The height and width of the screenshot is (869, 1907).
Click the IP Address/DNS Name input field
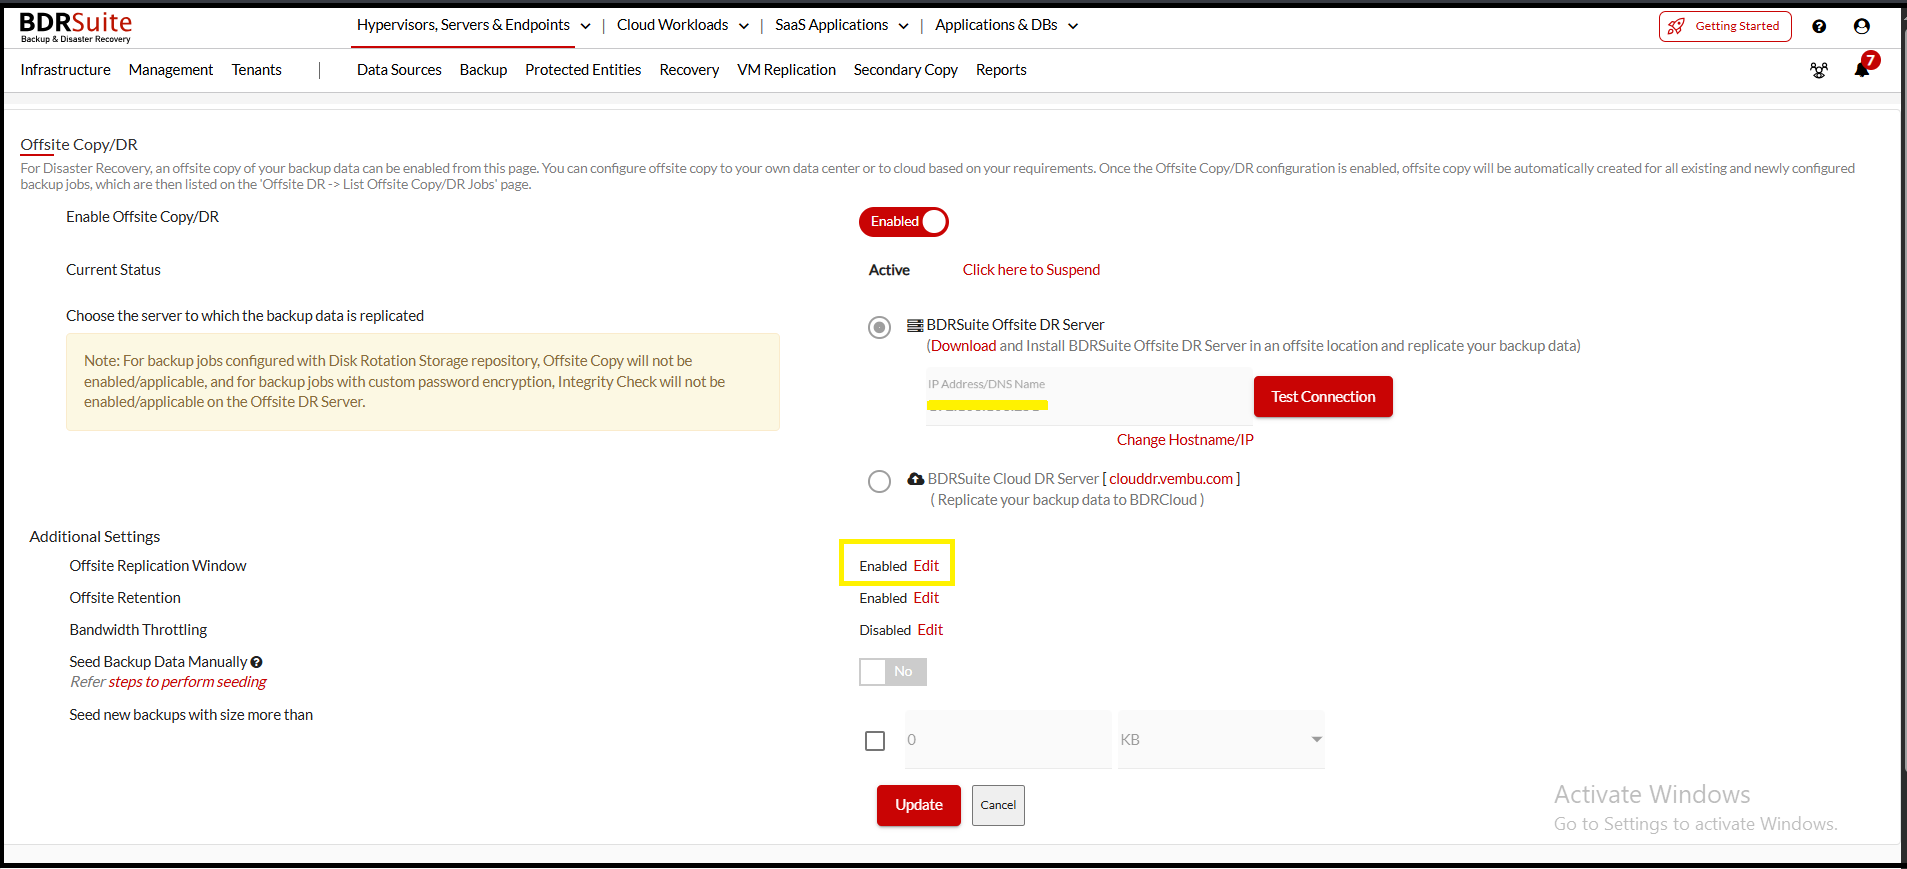coord(1089,397)
